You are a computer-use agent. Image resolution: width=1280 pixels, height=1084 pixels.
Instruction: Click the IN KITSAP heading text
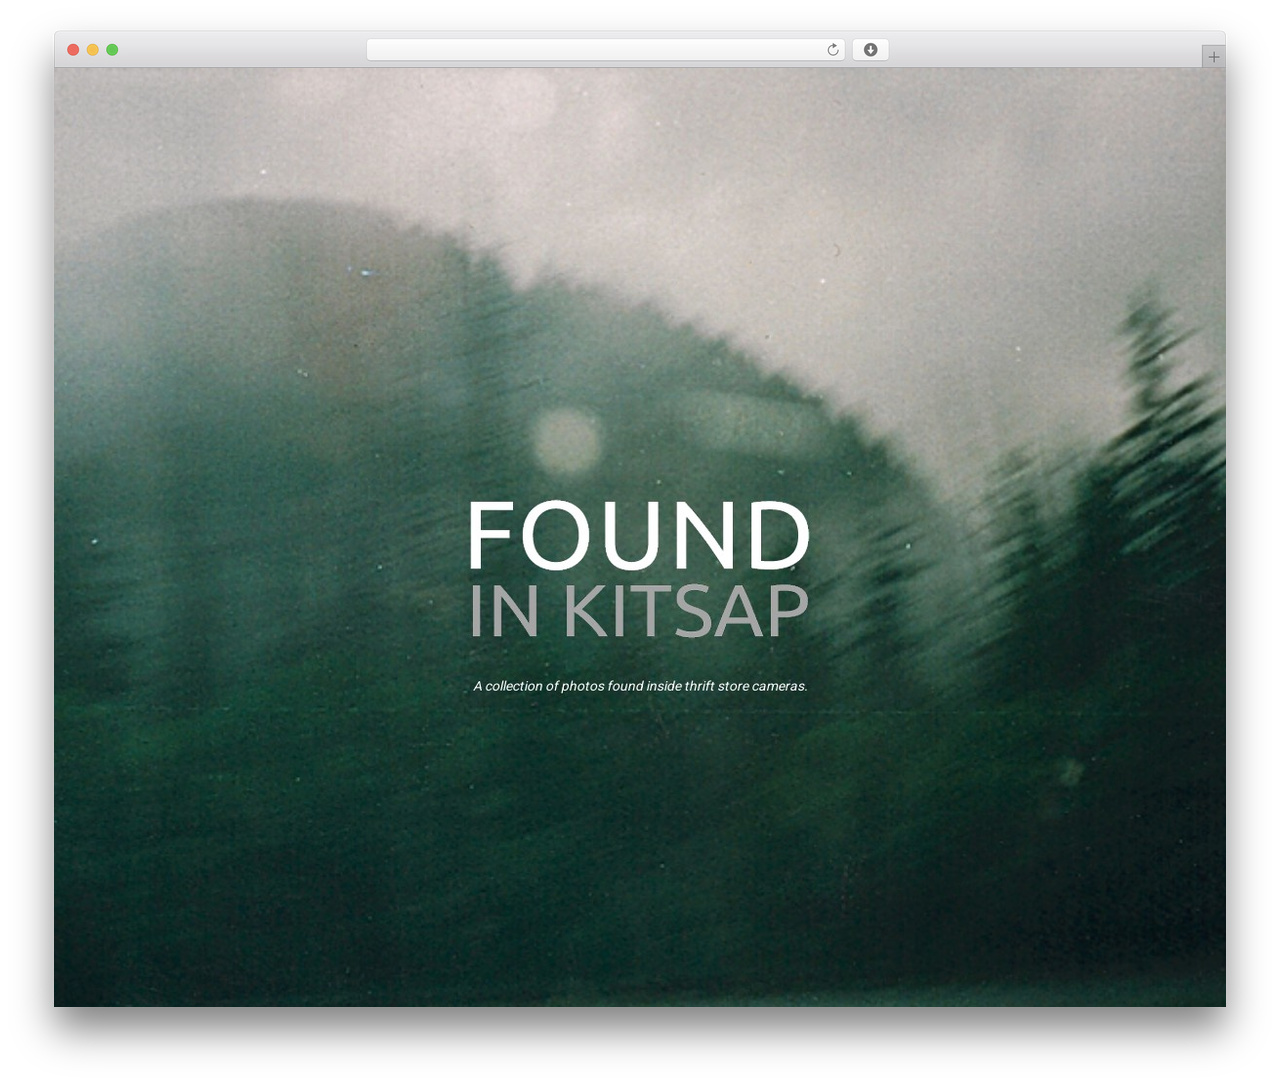click(x=638, y=610)
